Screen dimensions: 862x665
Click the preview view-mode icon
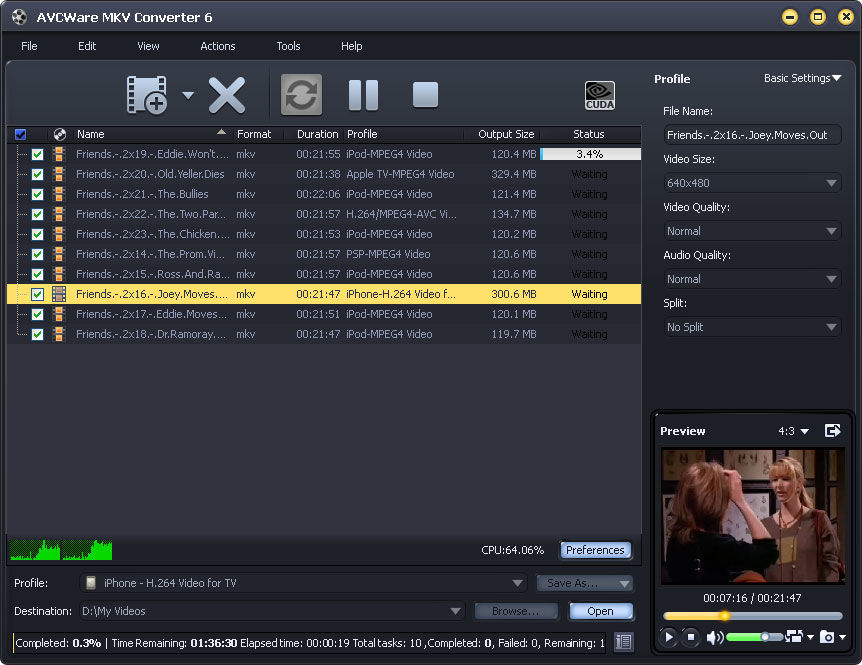coord(794,636)
